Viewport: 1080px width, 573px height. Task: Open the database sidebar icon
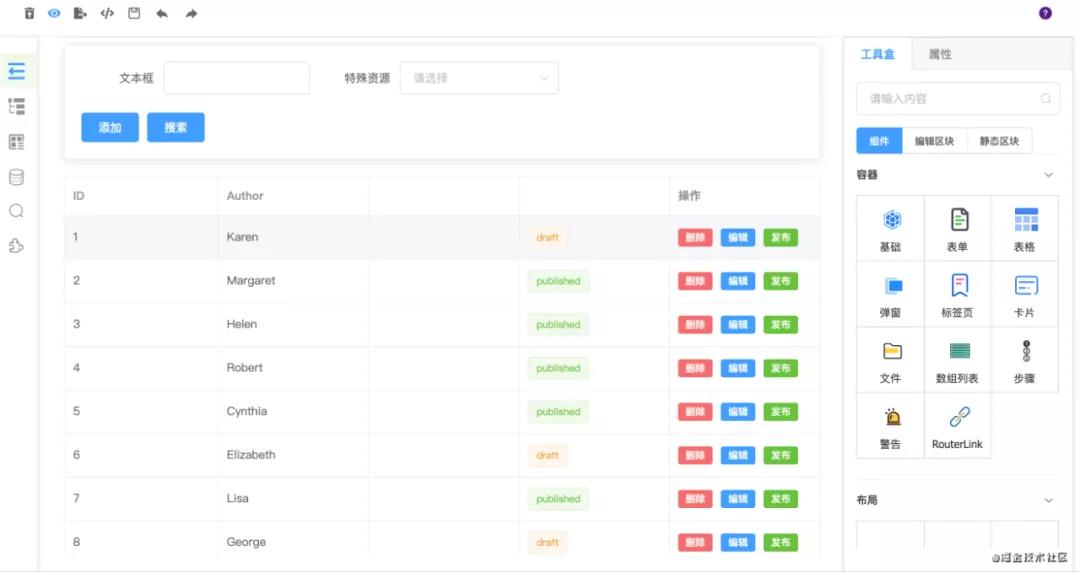pyautogui.click(x=17, y=177)
